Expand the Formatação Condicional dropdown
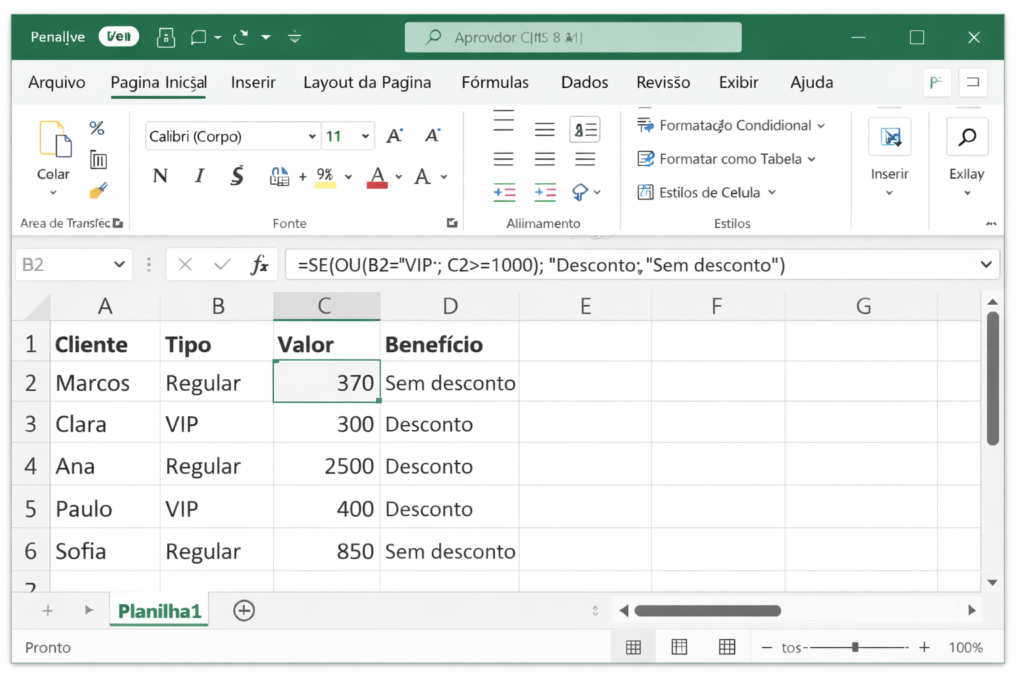1024x683 pixels. [x=821, y=126]
